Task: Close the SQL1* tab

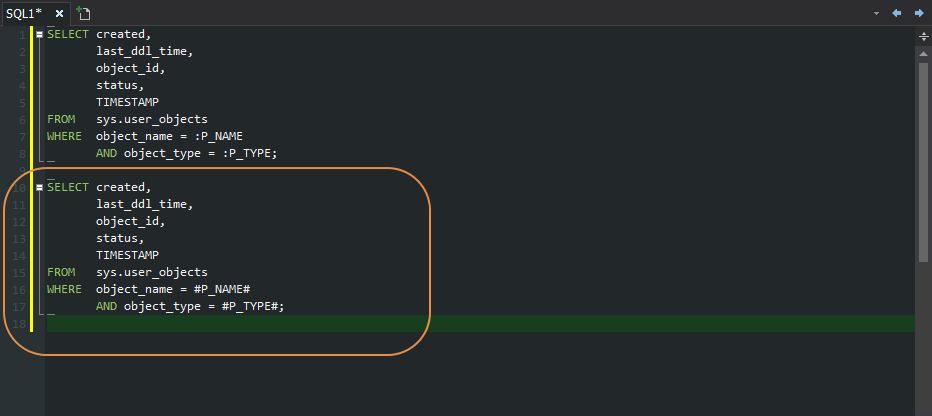Action: tap(59, 13)
